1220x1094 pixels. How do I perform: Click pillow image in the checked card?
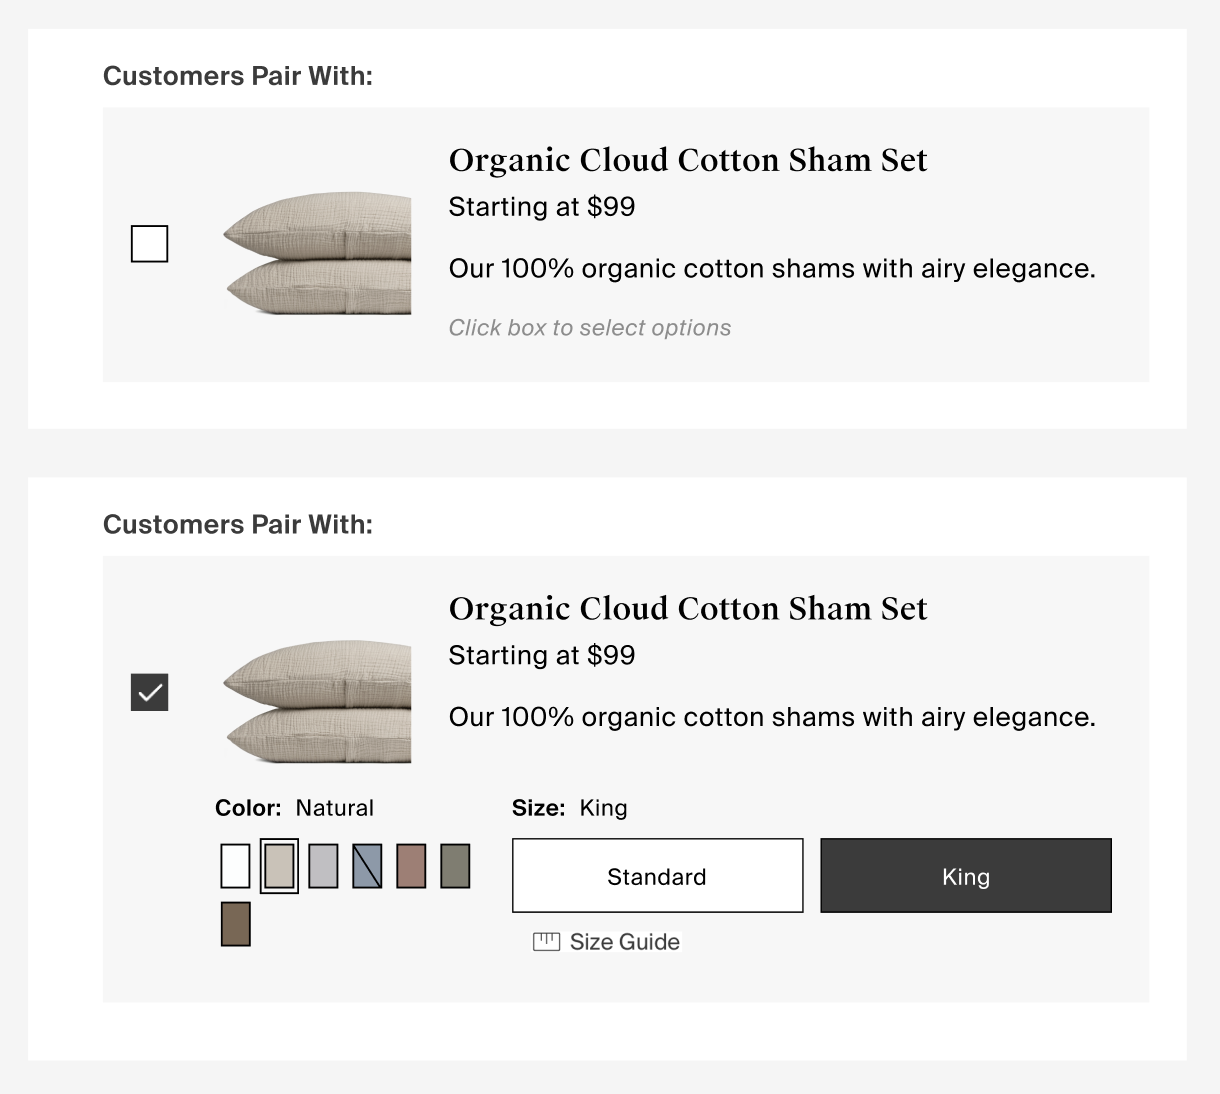318,703
